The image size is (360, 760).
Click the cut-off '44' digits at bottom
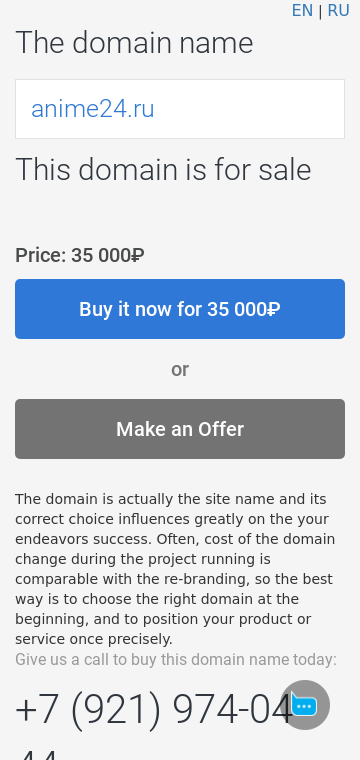point(38,754)
